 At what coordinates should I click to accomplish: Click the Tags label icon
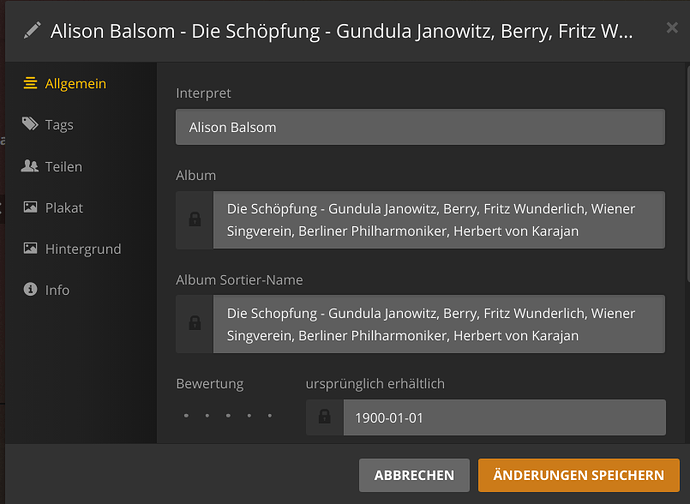tap(30, 125)
